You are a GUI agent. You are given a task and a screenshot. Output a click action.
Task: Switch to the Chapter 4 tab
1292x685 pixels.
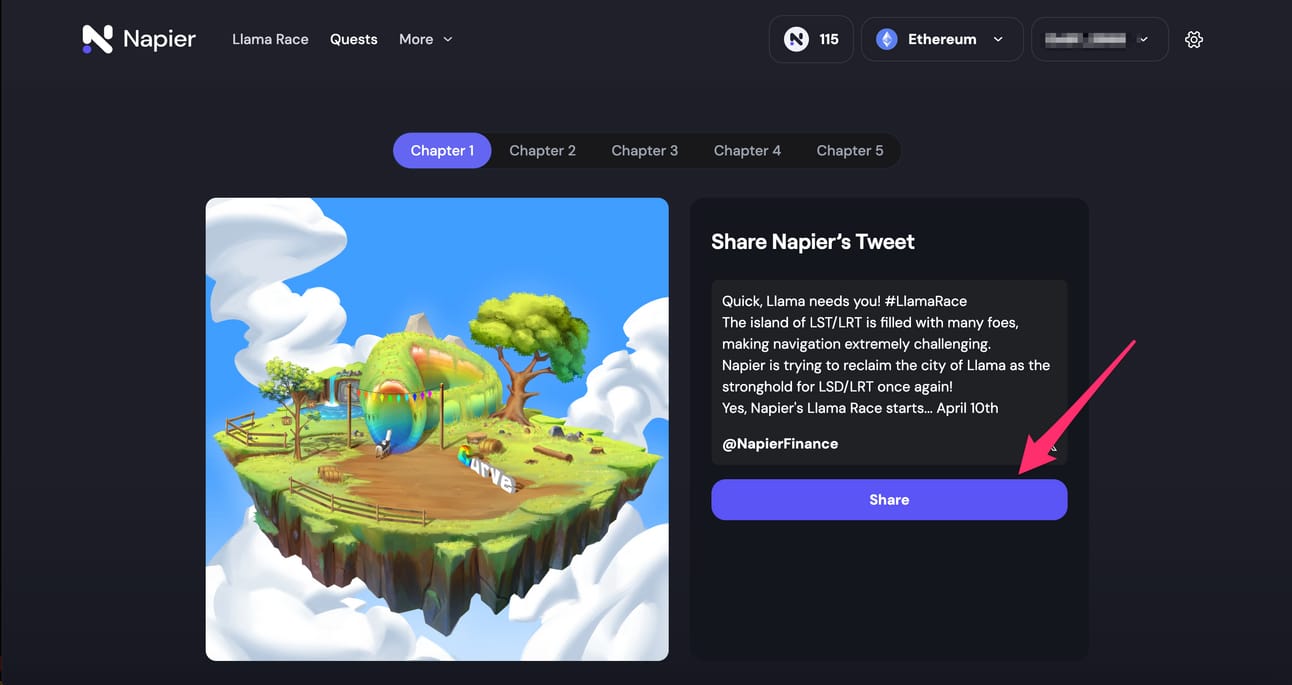[x=747, y=150]
